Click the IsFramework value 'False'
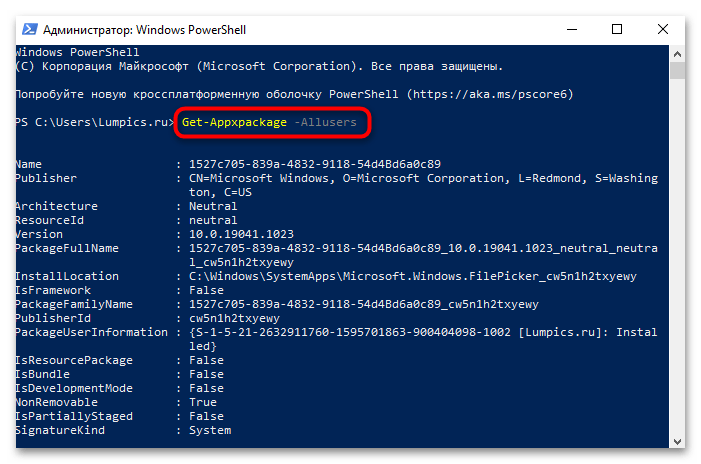Screen dimensions: 701x464 [x=206, y=290]
